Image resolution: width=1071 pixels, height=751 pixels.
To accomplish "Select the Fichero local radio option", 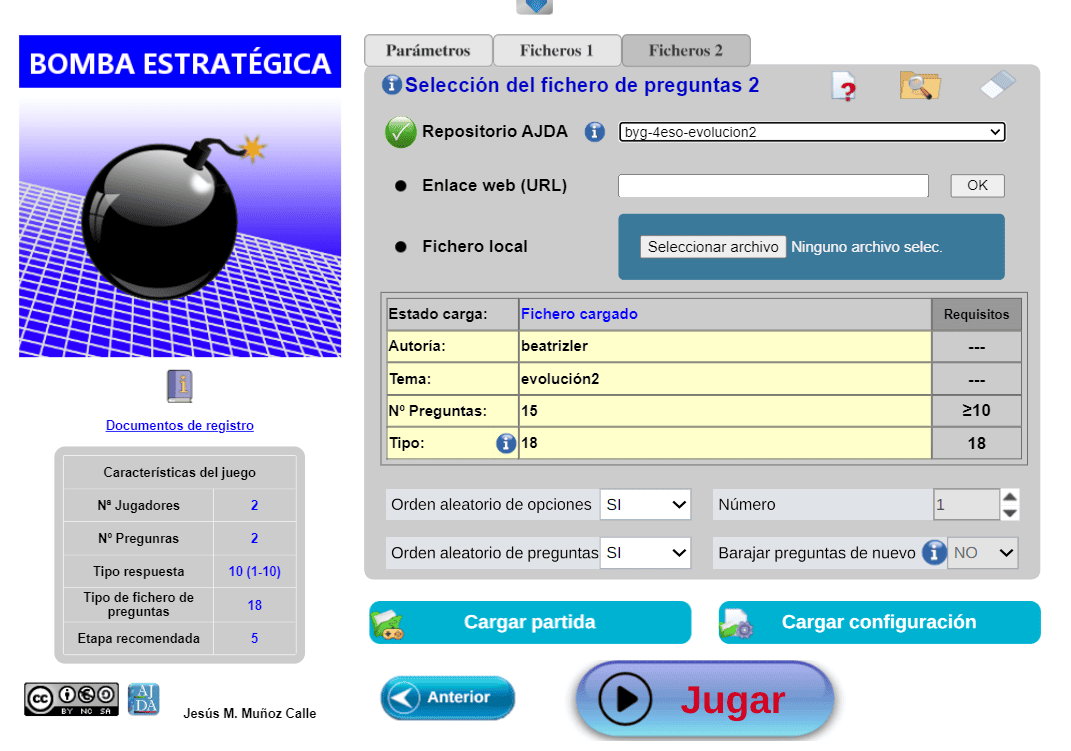I will click(x=401, y=247).
